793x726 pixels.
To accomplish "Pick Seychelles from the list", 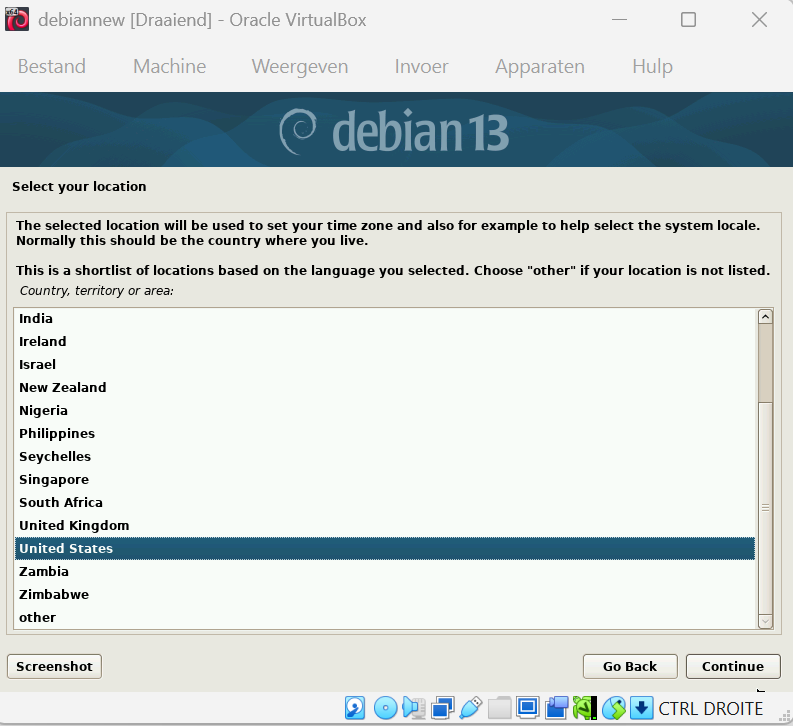I will click(384, 457).
